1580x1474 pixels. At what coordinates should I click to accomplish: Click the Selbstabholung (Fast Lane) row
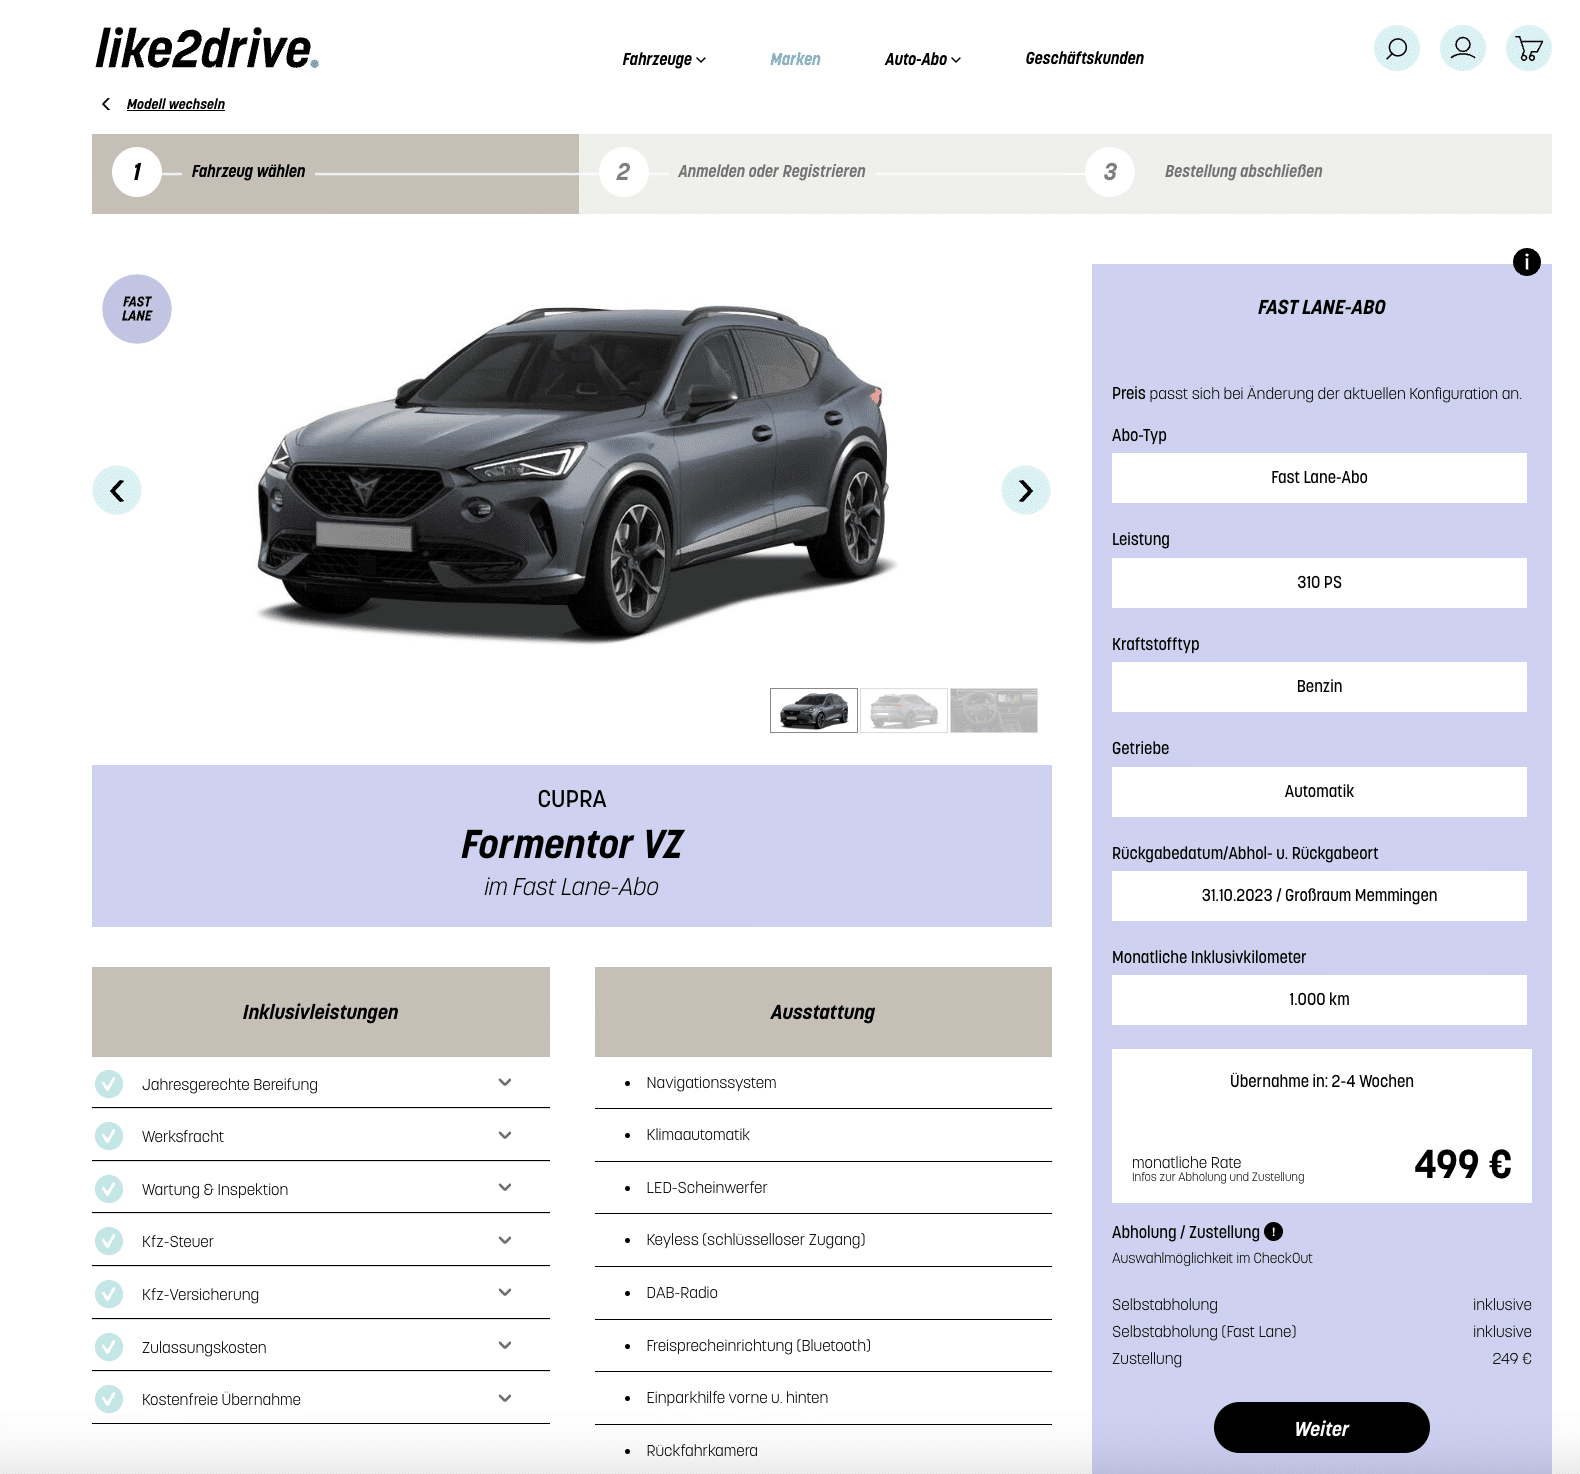click(x=1322, y=1332)
